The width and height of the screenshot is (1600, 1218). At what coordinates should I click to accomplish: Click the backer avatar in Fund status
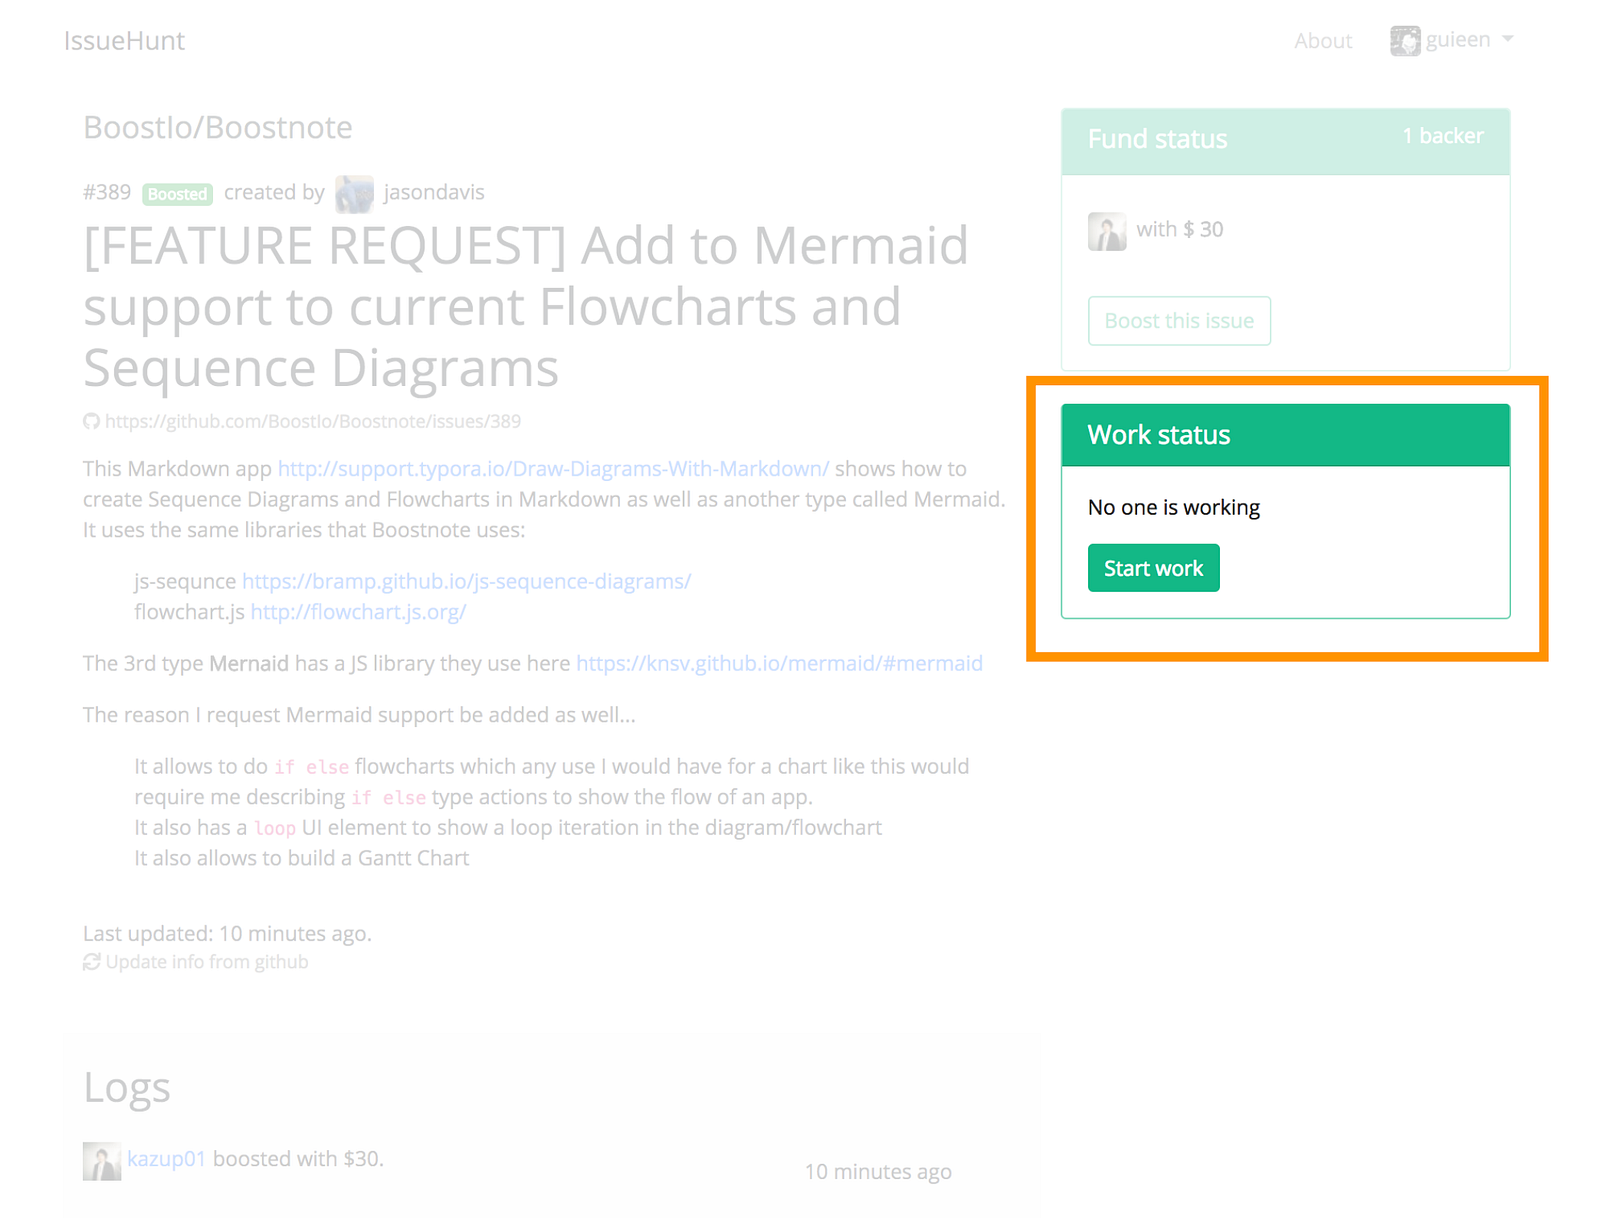1107,231
